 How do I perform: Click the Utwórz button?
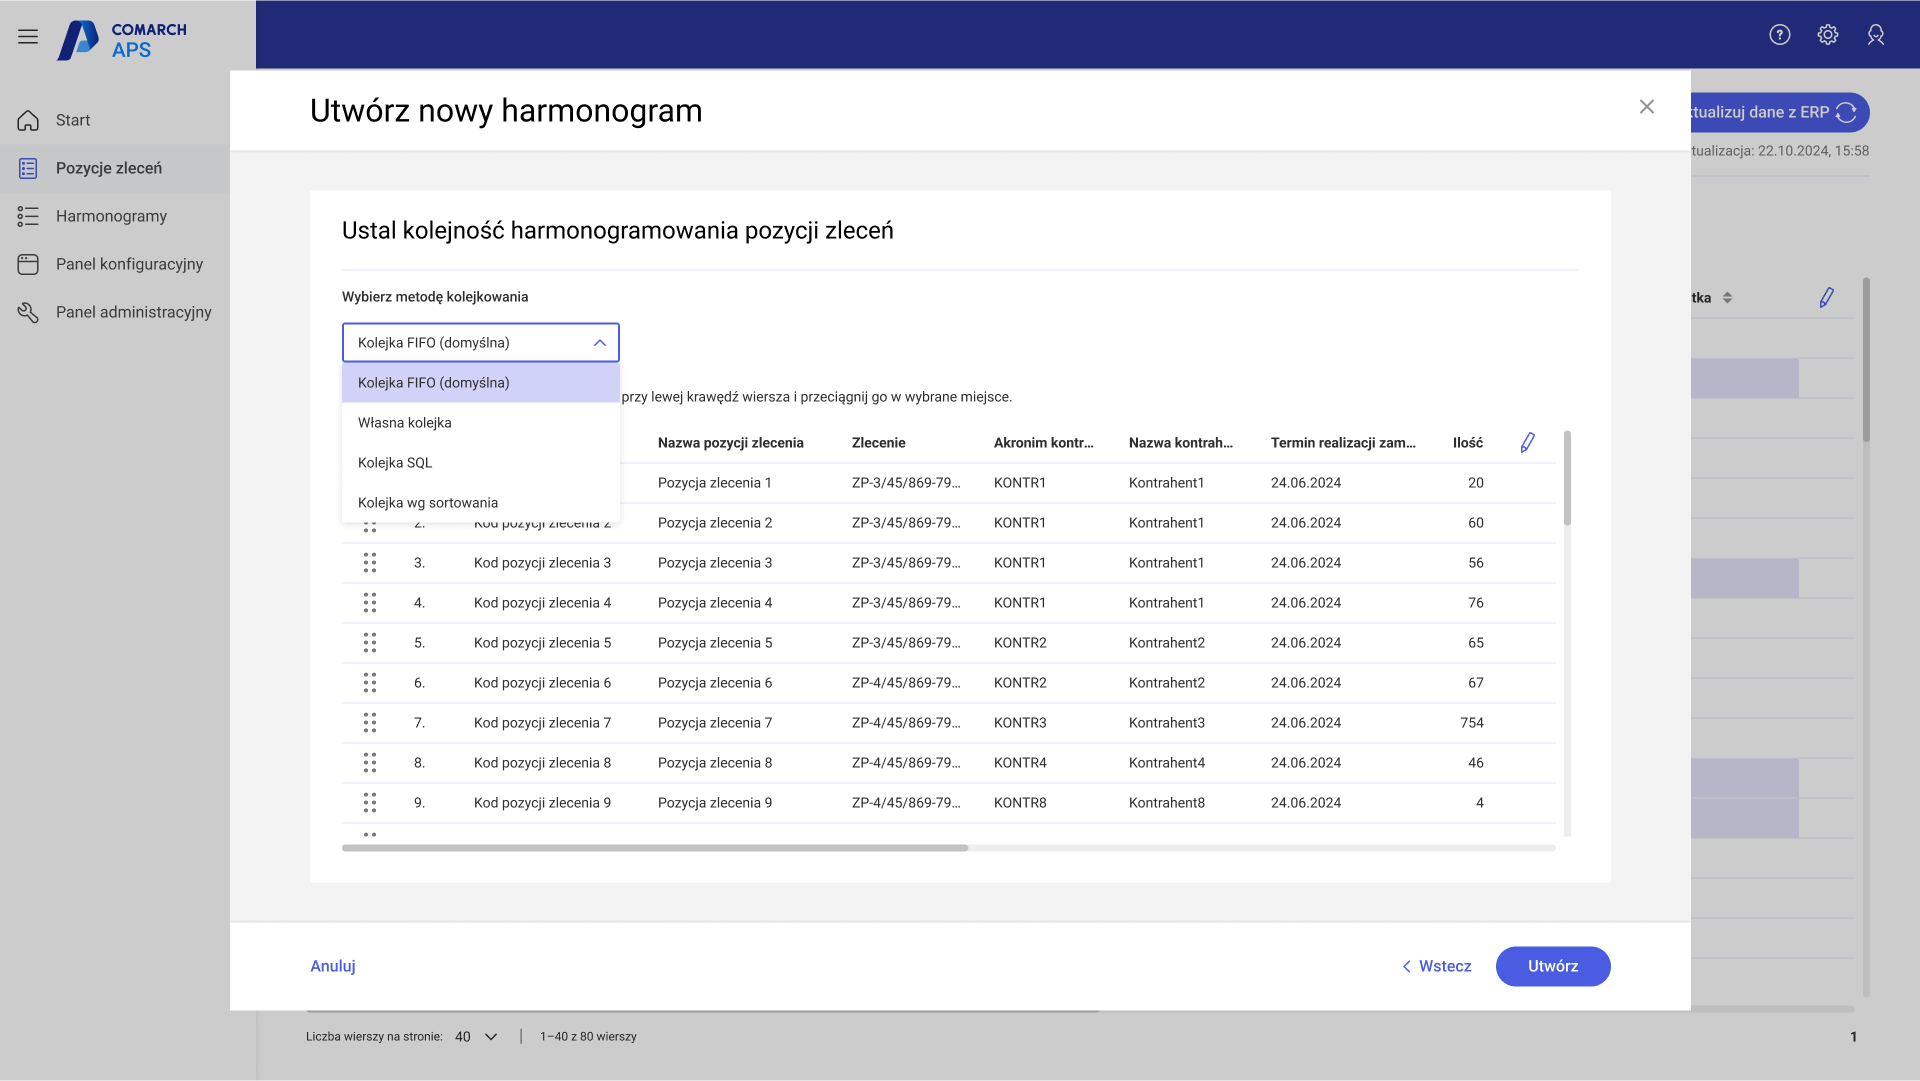(x=1552, y=966)
